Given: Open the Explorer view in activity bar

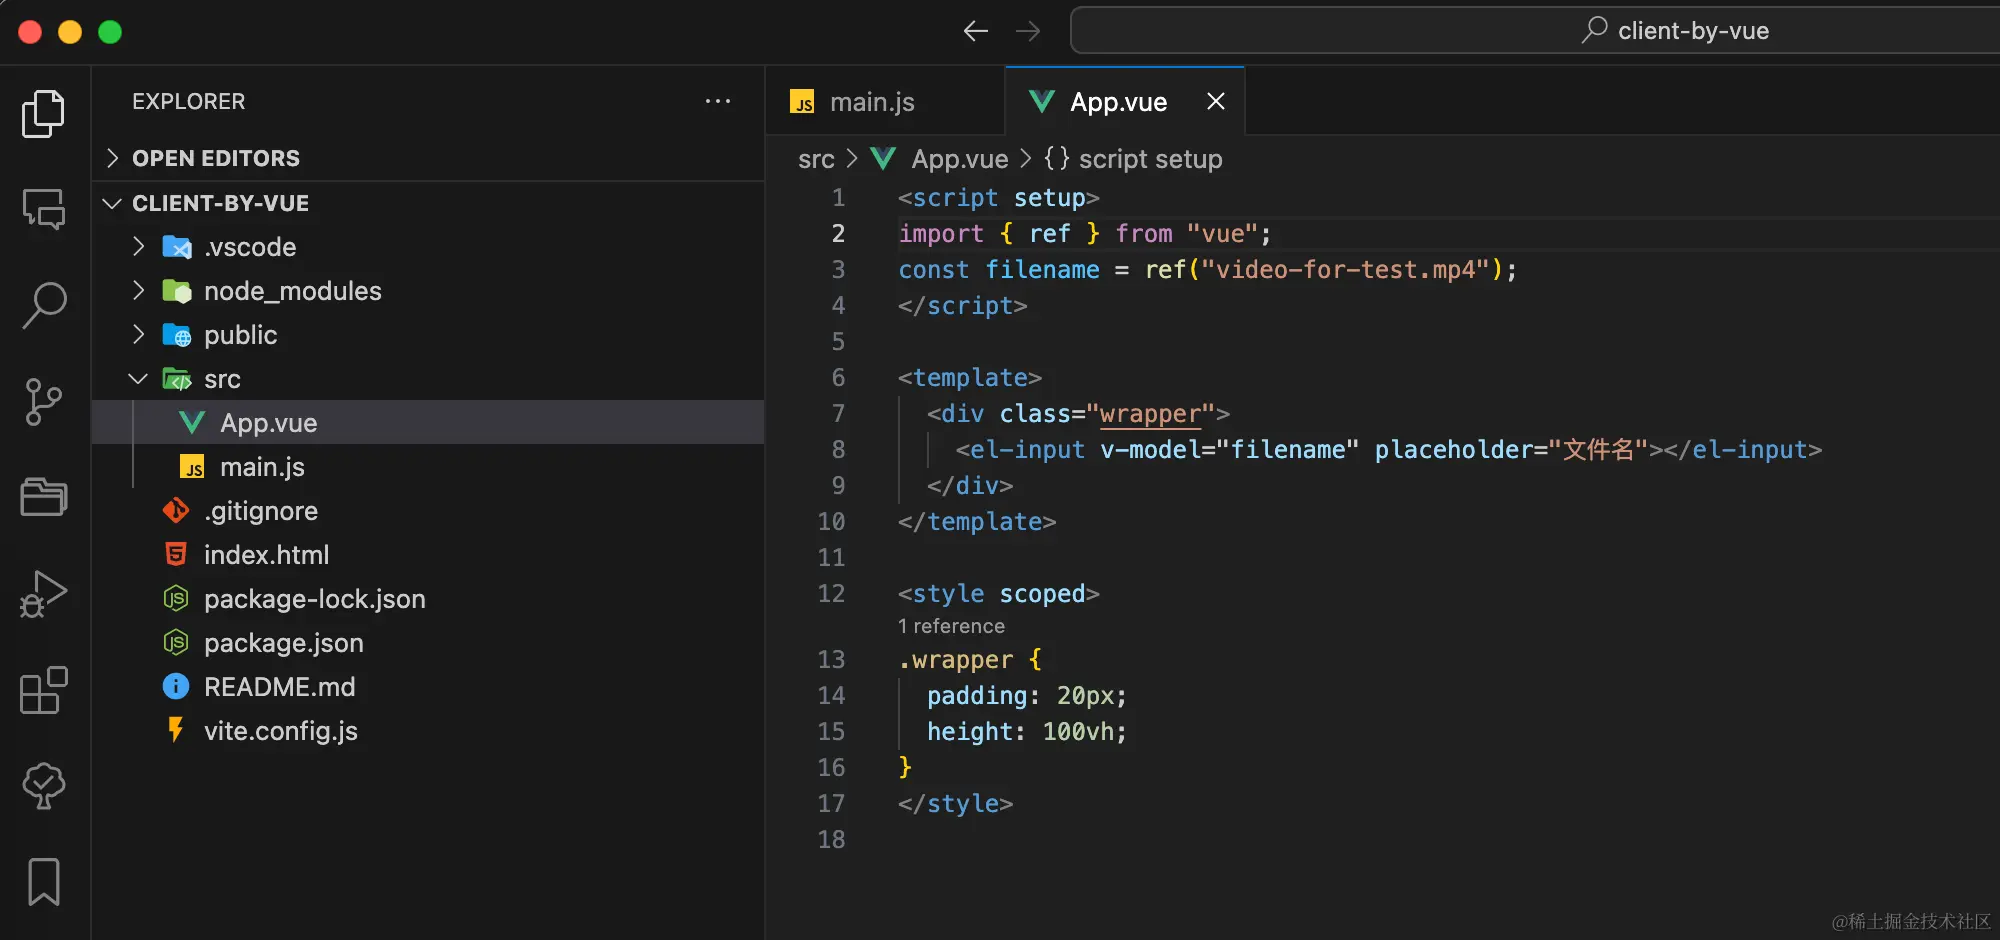Looking at the screenshot, I should [x=43, y=113].
